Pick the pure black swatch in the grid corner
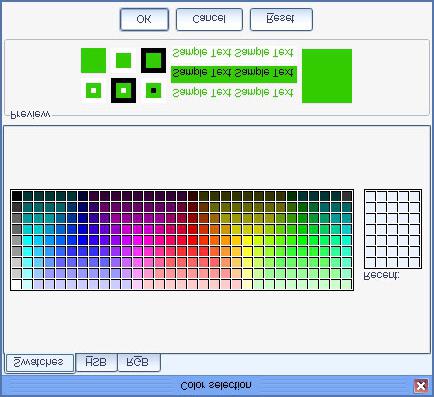The image size is (434, 397). (x=17, y=196)
